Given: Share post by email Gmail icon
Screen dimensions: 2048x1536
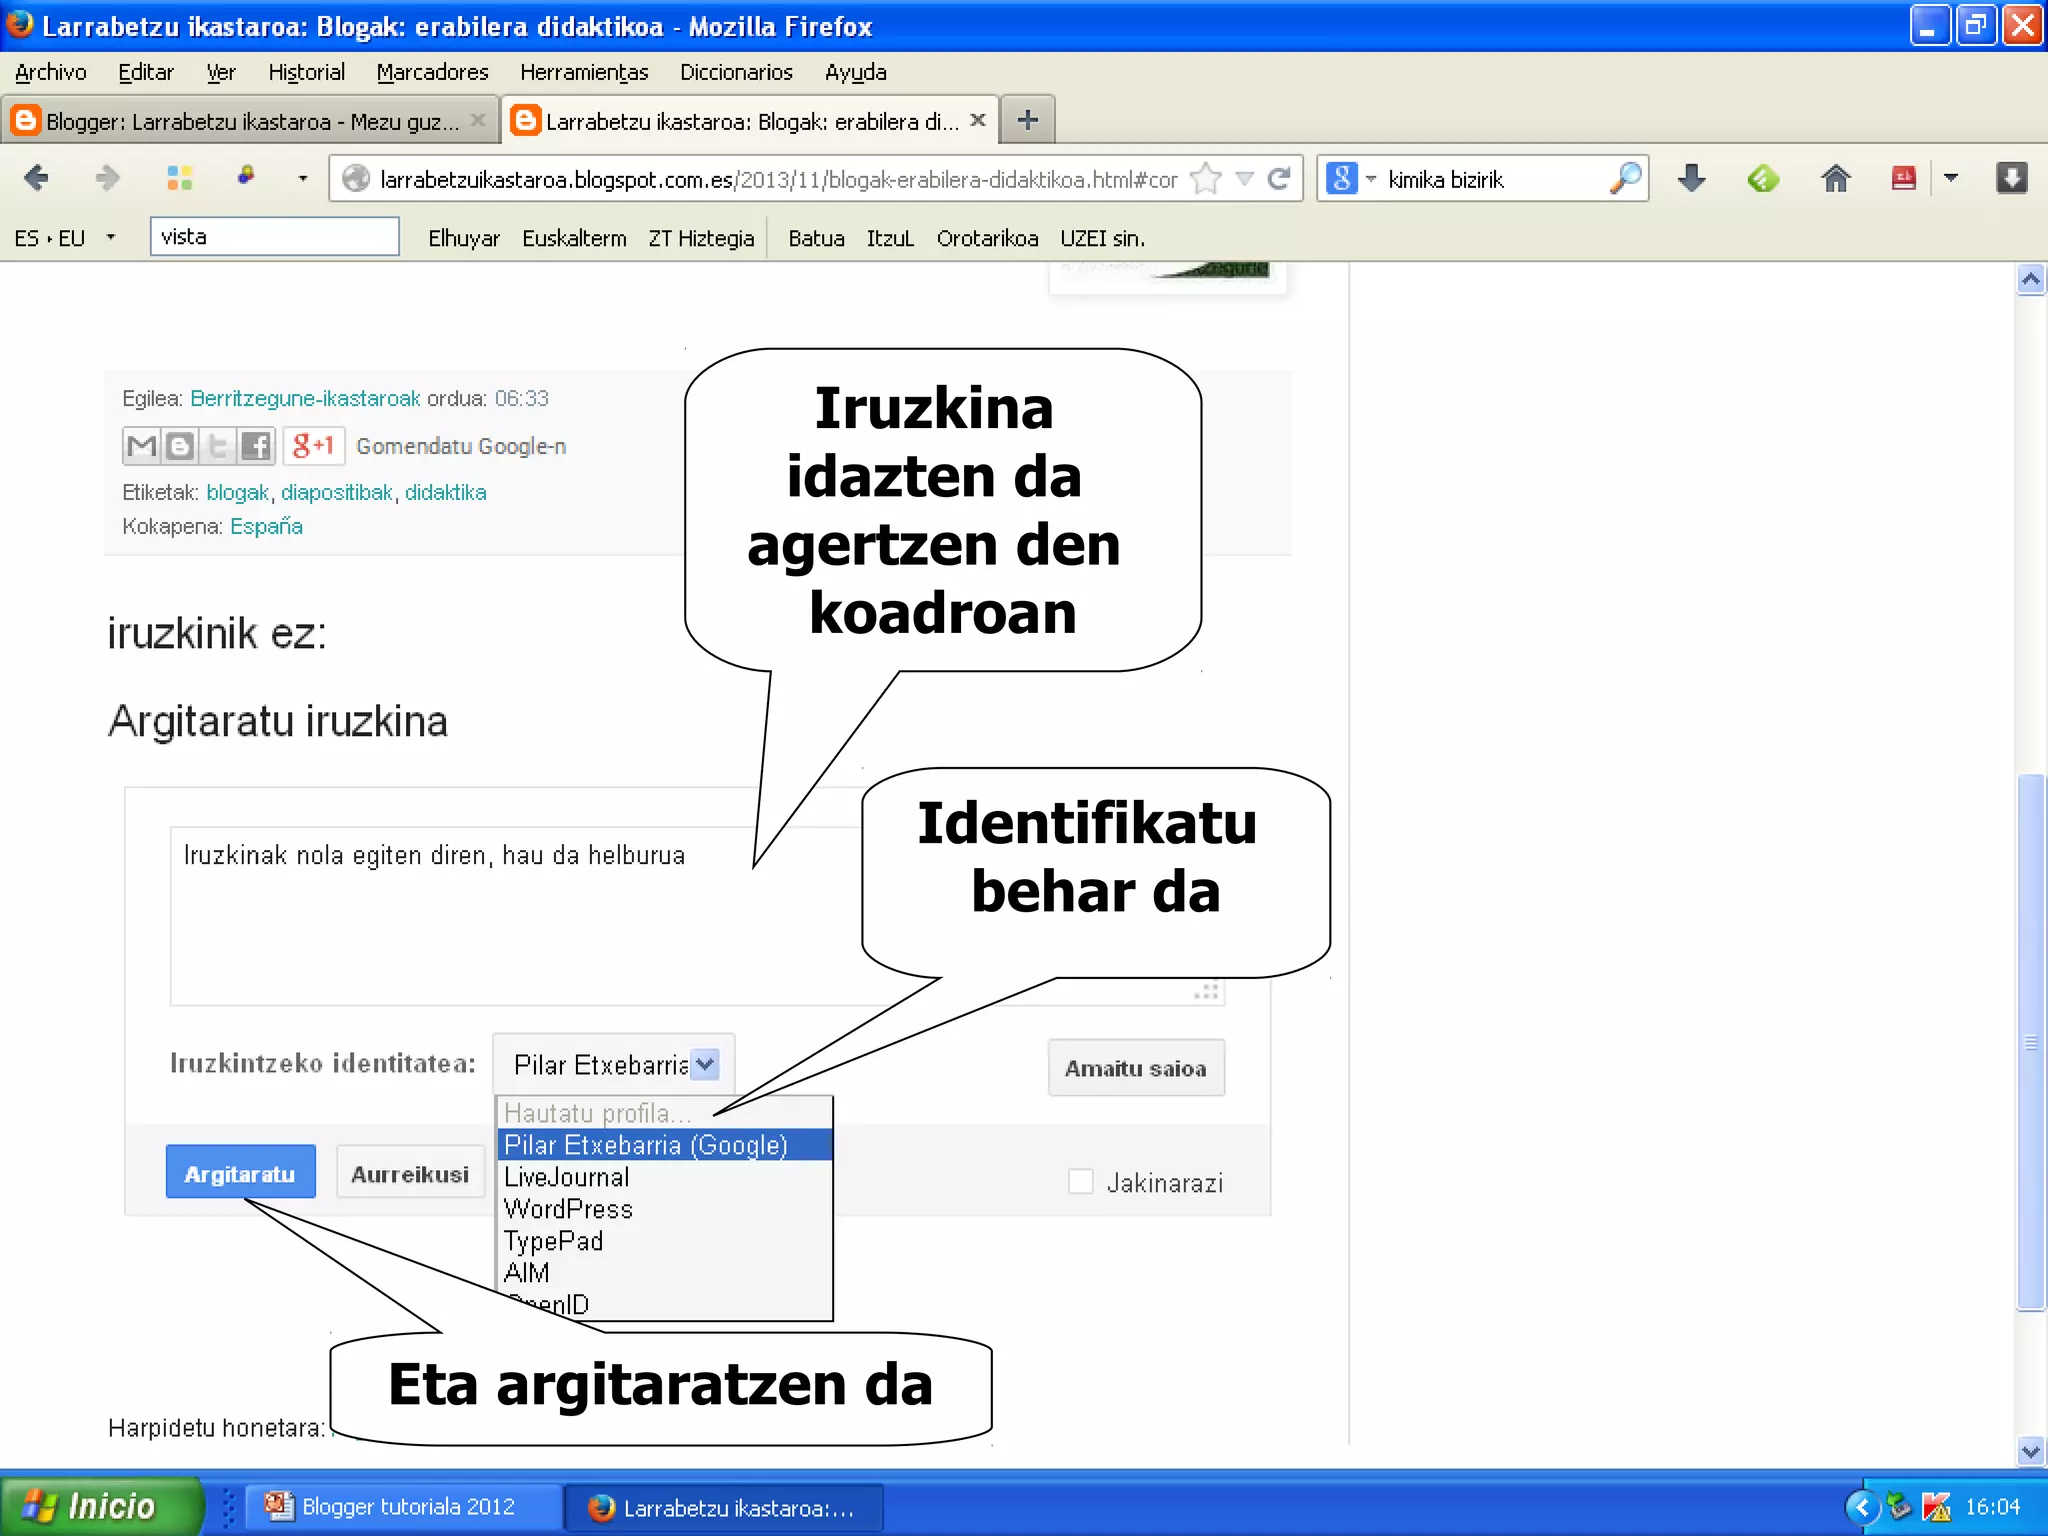Looking at the screenshot, I should coord(142,446).
